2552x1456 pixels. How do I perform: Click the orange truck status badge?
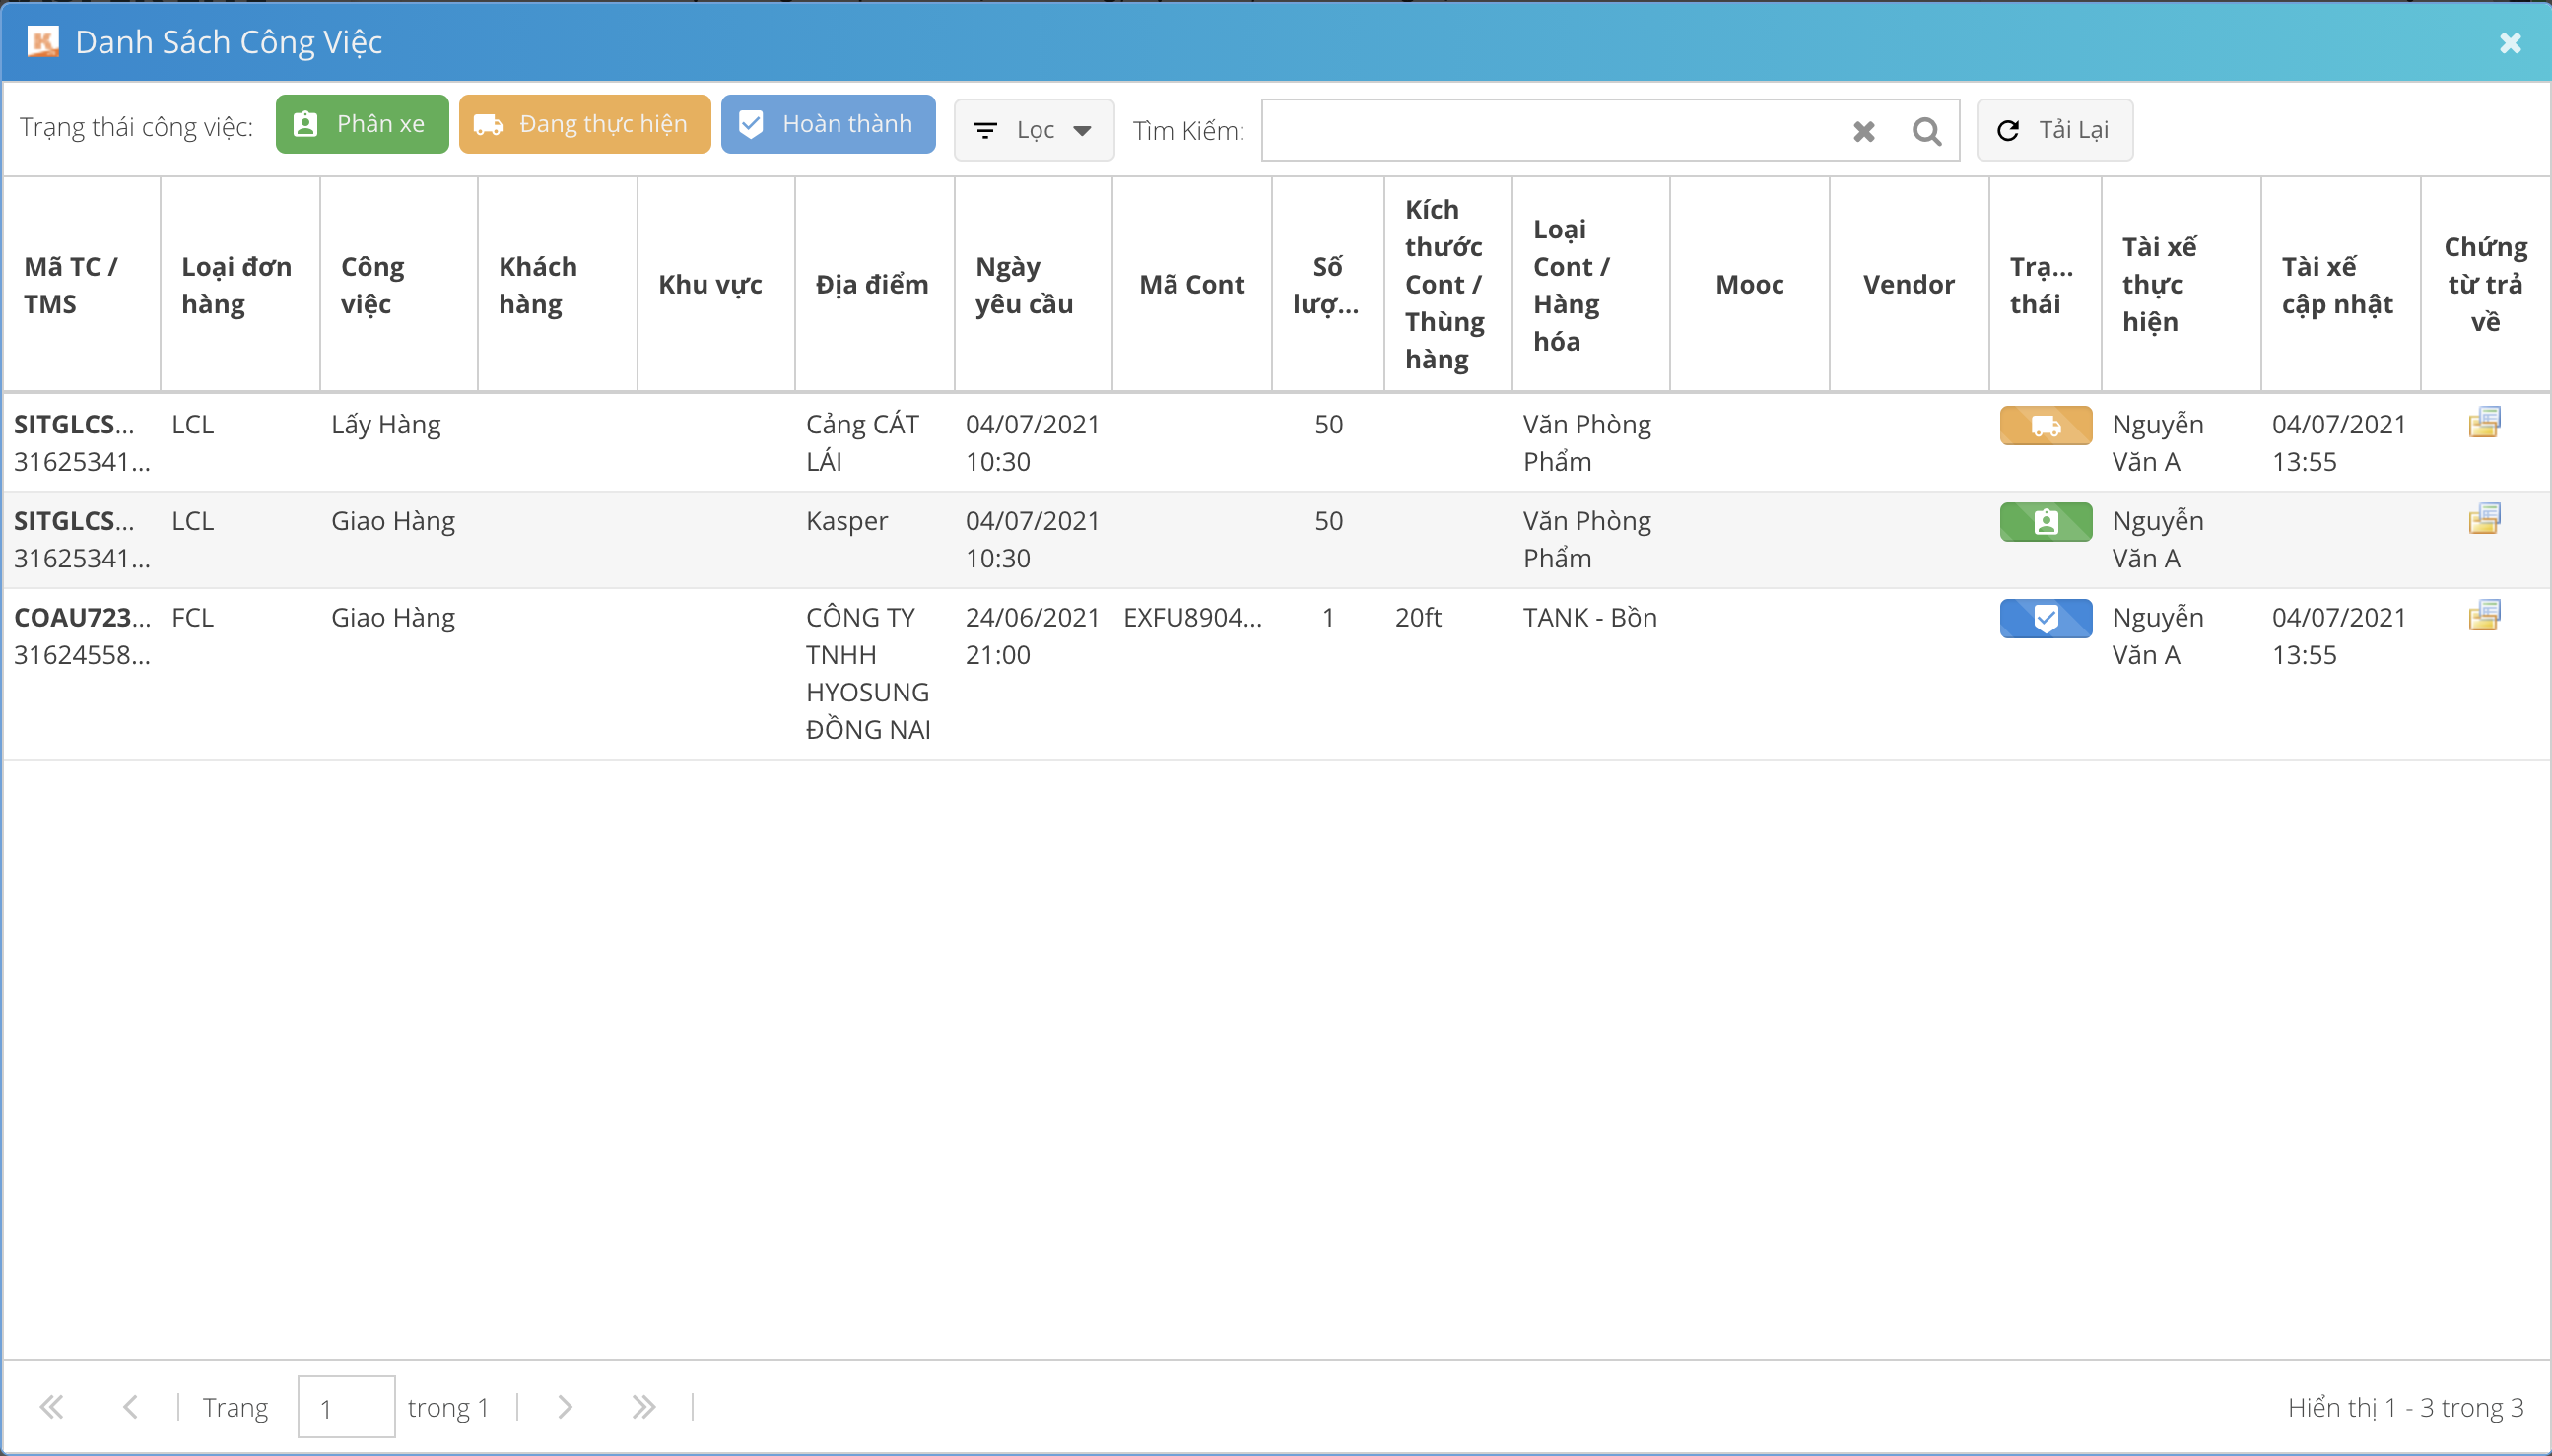pos(2045,426)
